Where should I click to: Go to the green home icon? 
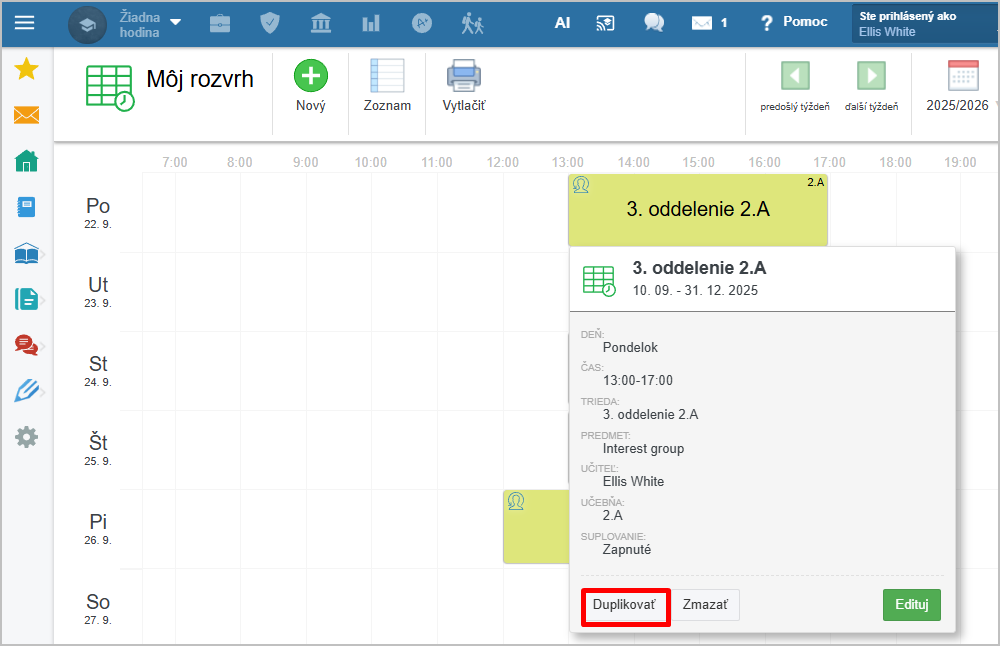coord(26,161)
